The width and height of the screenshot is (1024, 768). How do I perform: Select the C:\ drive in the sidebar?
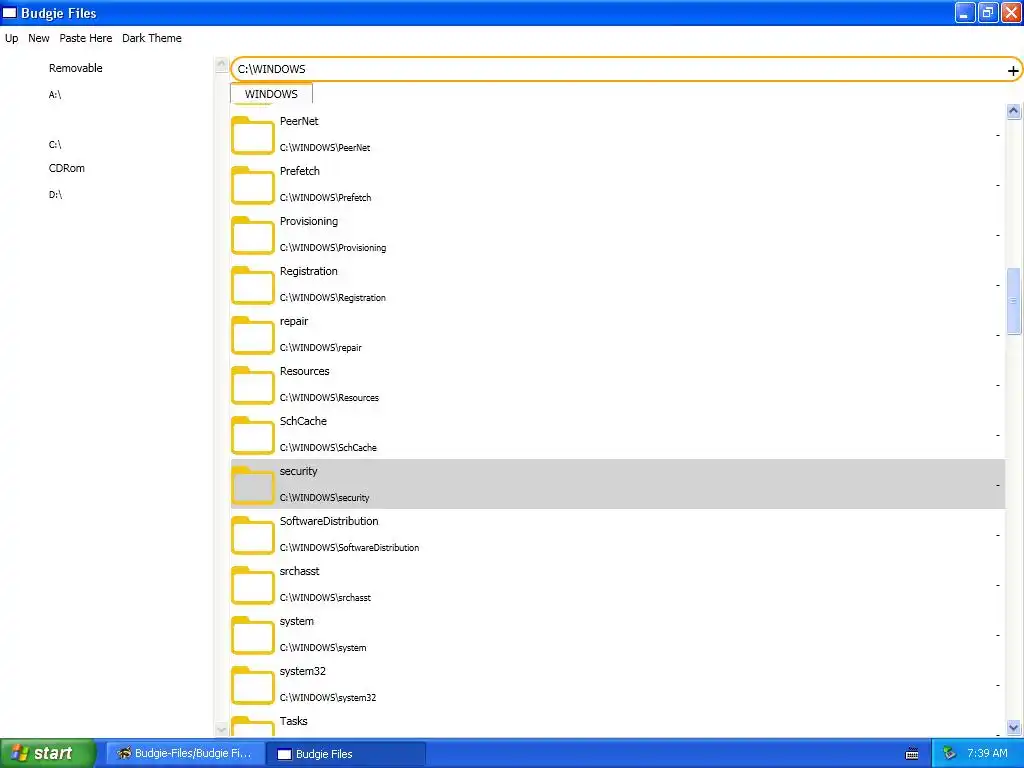pyautogui.click(x=55, y=144)
